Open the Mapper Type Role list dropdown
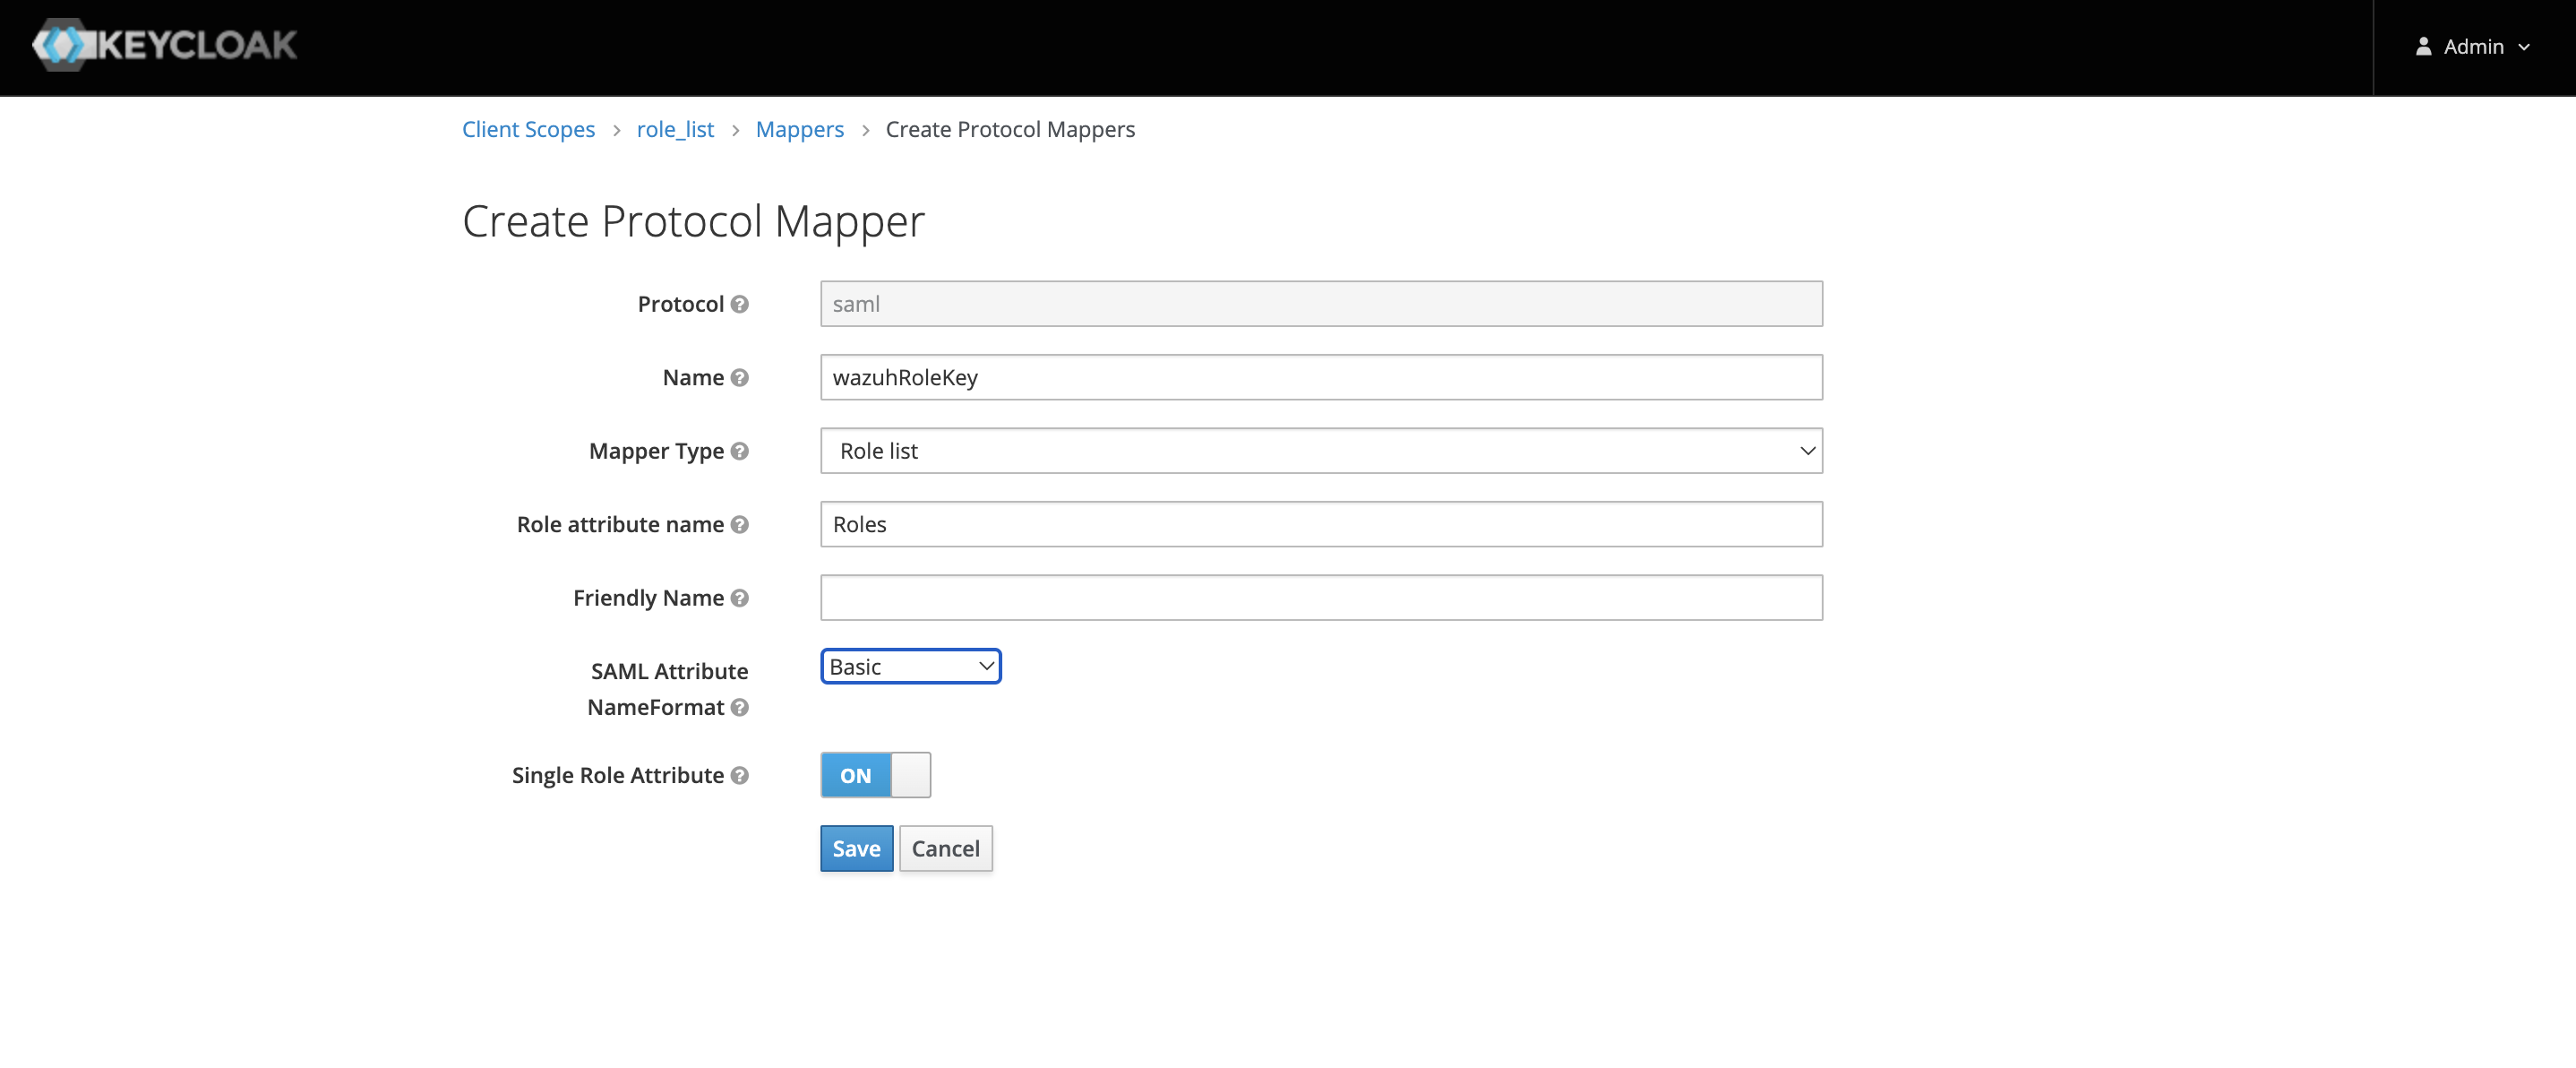 [1320, 451]
